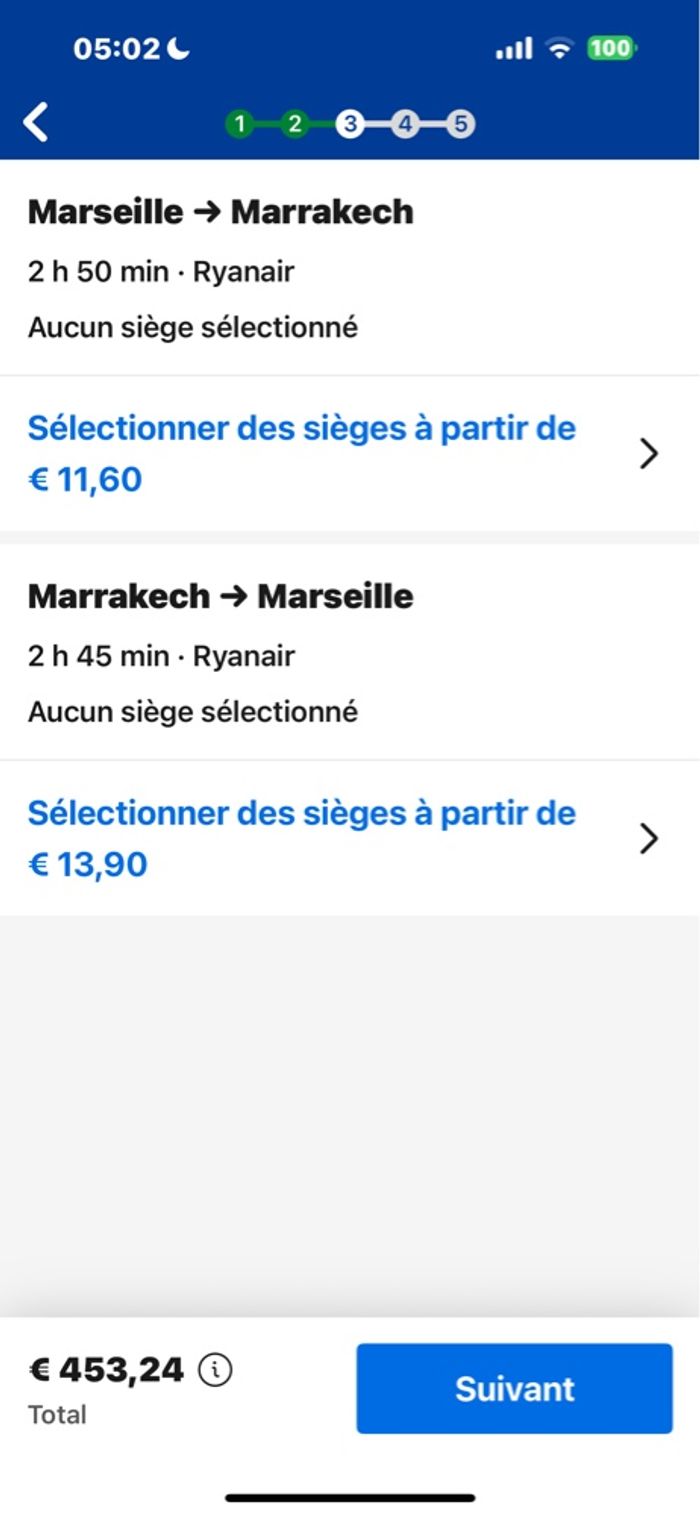Tap the back arrow icon

pos(36,122)
